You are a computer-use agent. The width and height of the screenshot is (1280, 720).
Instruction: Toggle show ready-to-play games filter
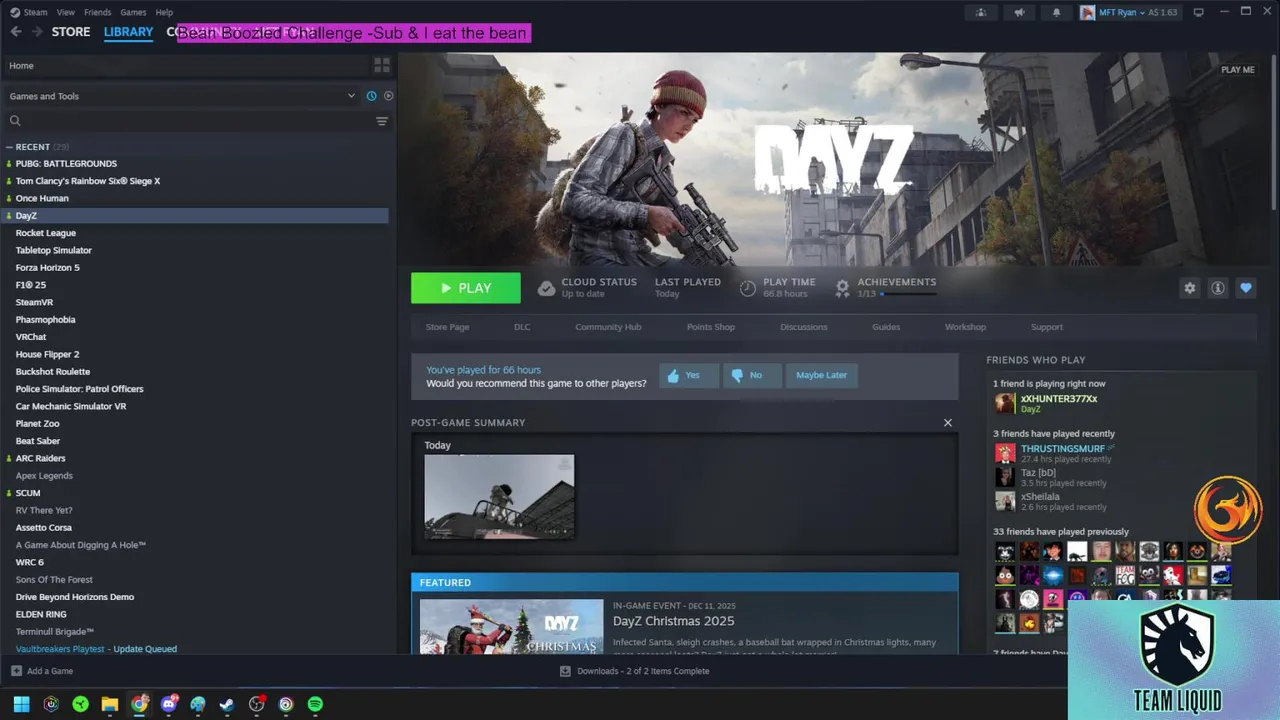(388, 96)
